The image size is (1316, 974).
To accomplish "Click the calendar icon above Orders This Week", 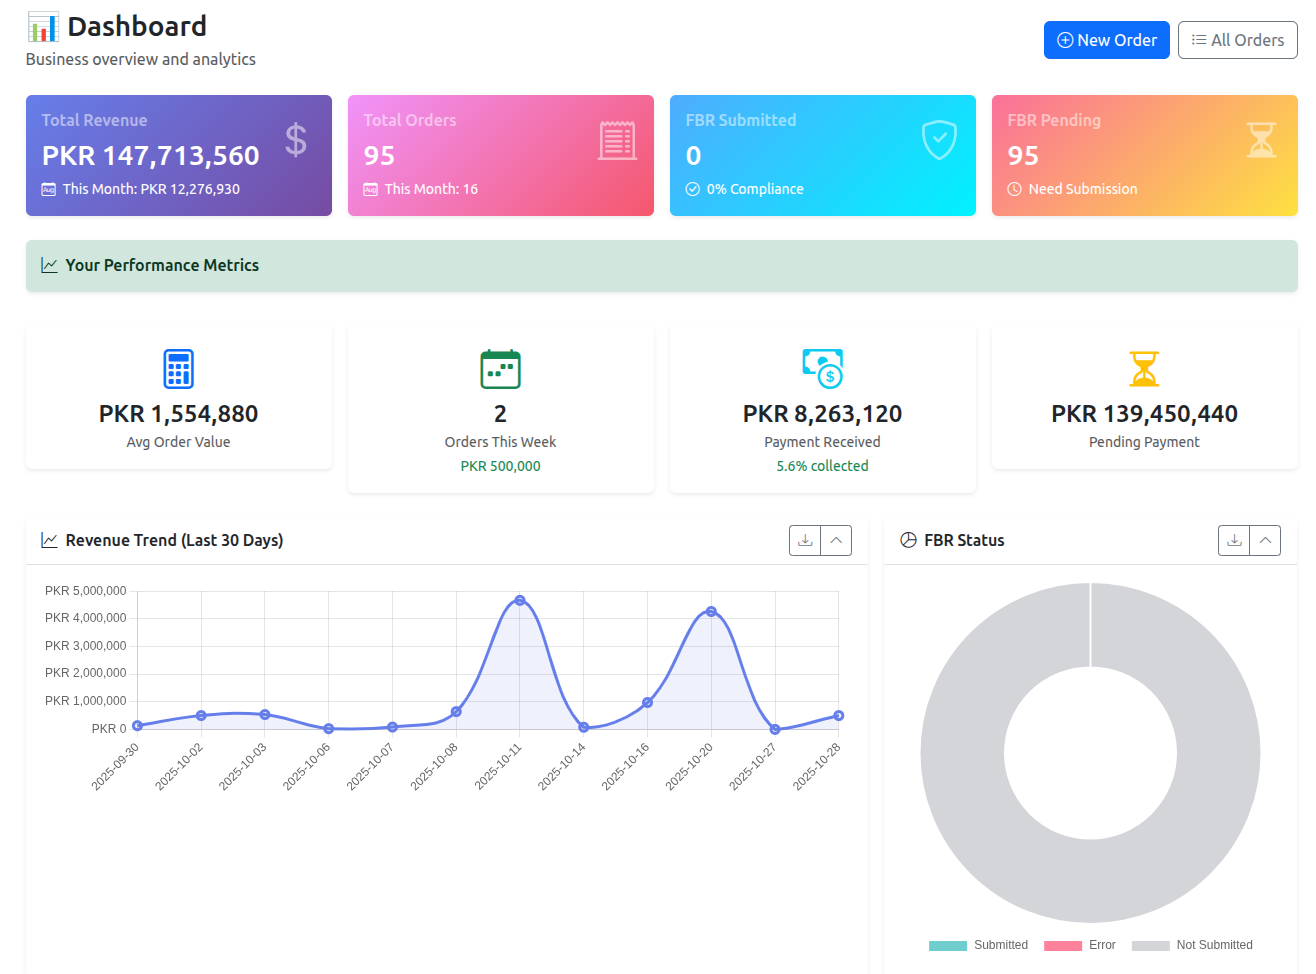I will [x=500, y=369].
